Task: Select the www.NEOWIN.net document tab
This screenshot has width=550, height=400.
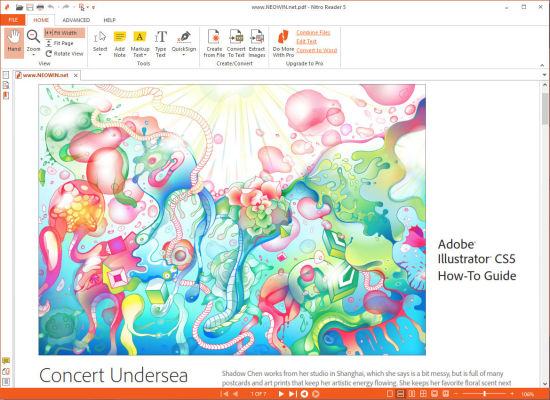Action: (x=46, y=75)
